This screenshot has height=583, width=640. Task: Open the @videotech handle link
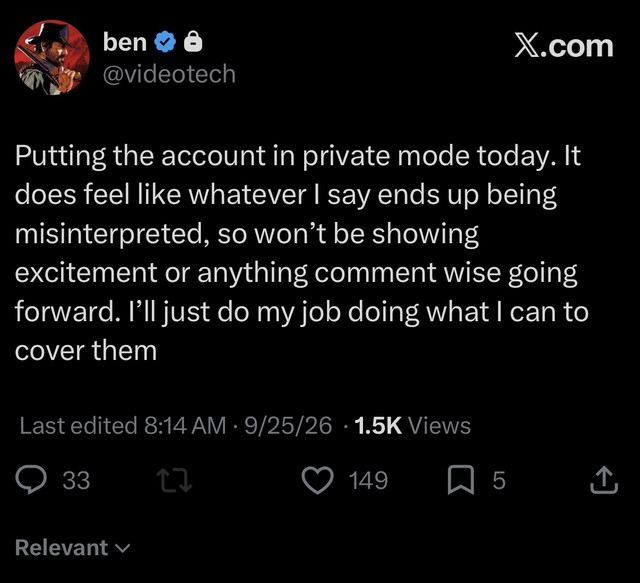pyautogui.click(x=169, y=74)
